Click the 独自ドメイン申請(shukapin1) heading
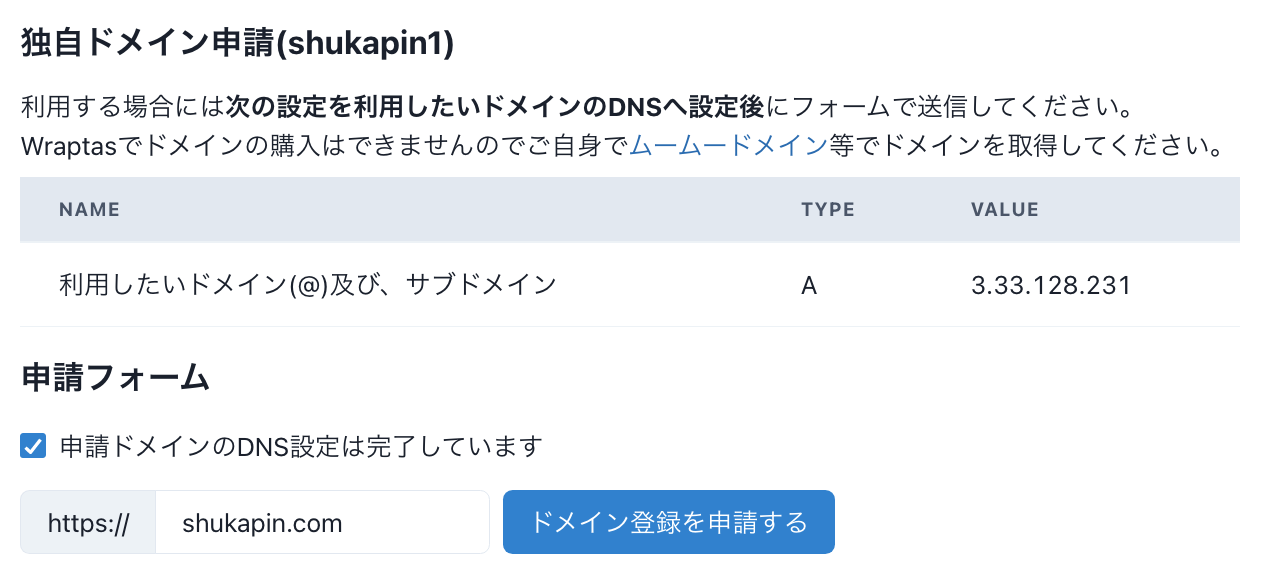1262x582 pixels. click(238, 45)
